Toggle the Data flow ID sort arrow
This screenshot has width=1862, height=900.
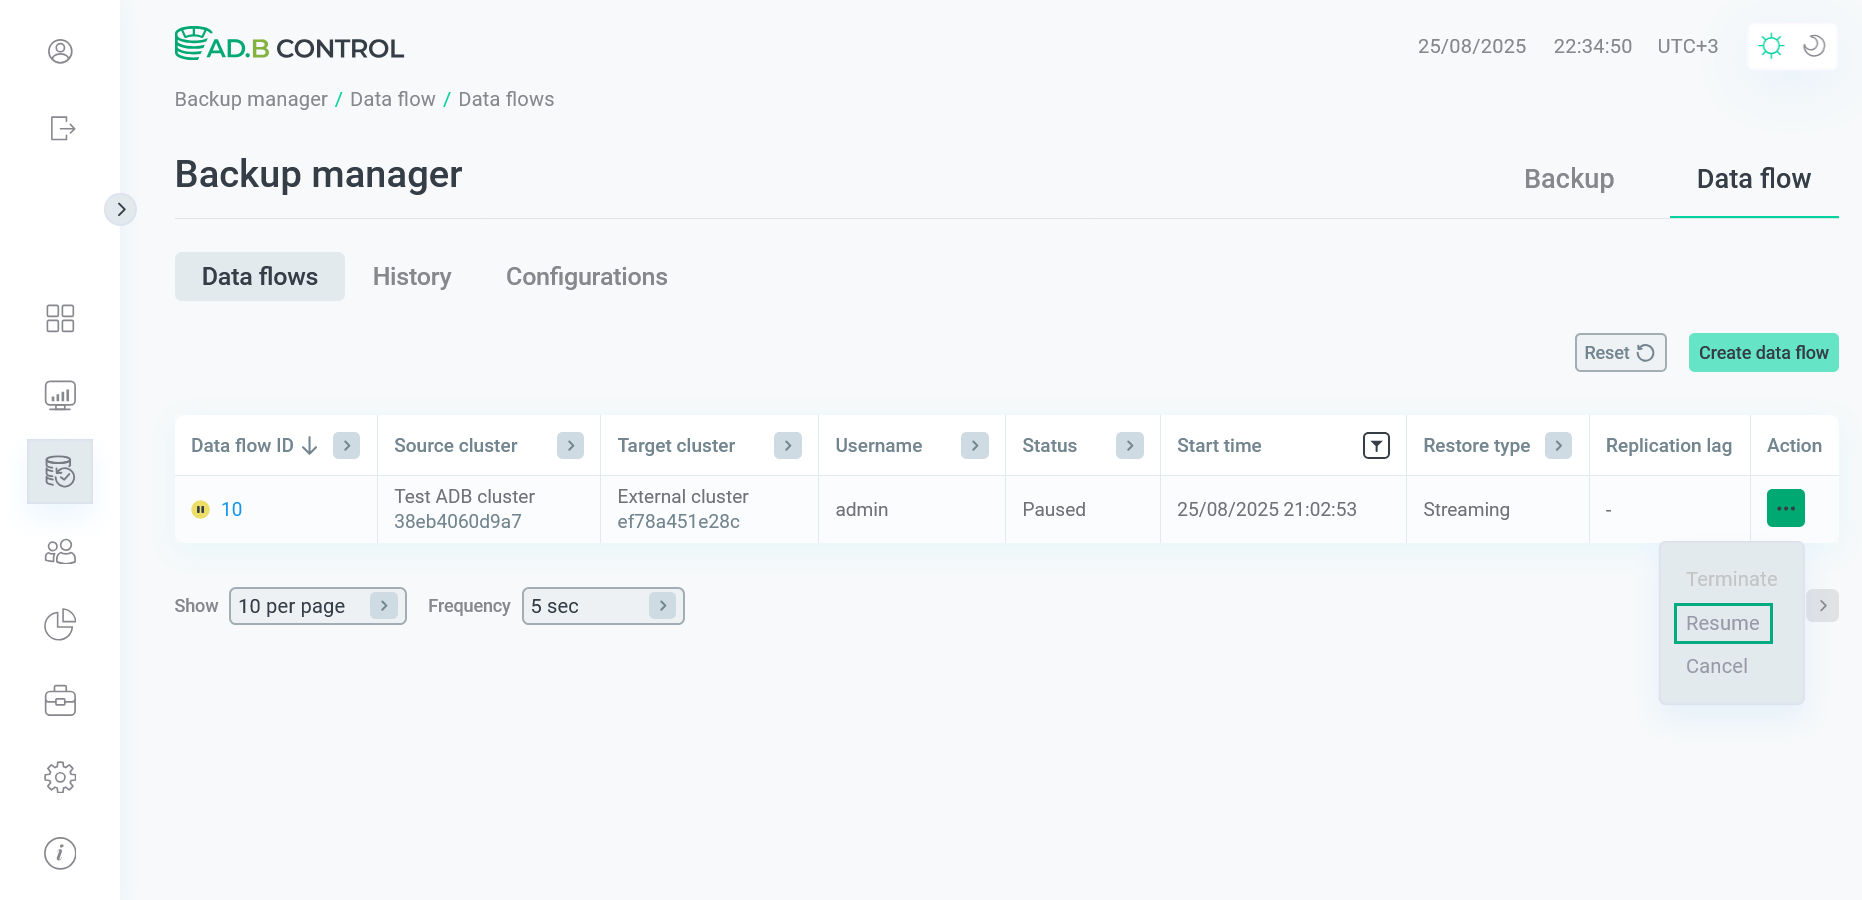(x=309, y=445)
